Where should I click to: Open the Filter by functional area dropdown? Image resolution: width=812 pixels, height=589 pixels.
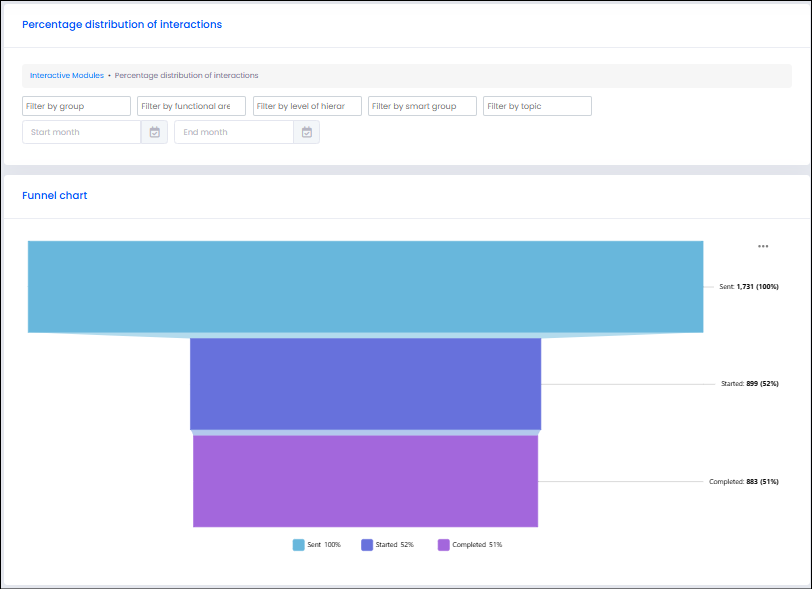click(192, 106)
